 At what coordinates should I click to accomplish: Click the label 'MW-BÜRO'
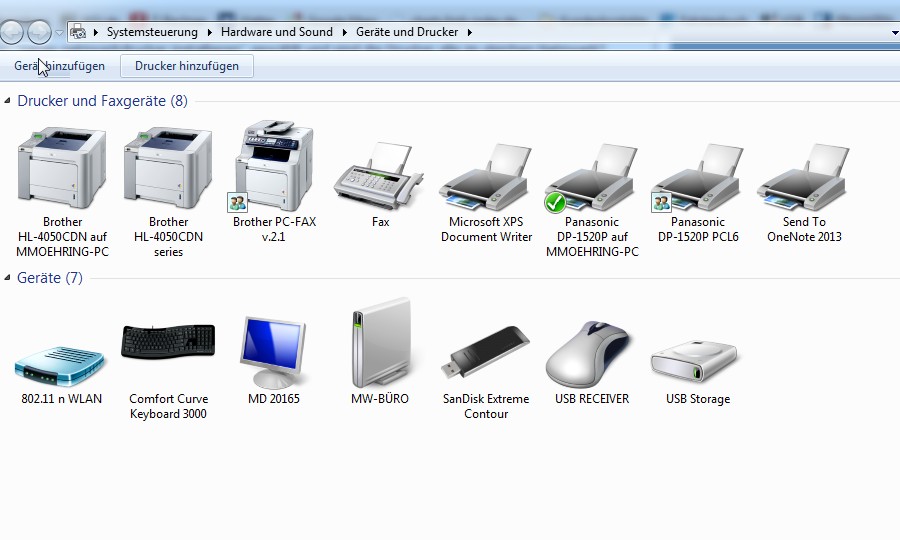(380, 398)
